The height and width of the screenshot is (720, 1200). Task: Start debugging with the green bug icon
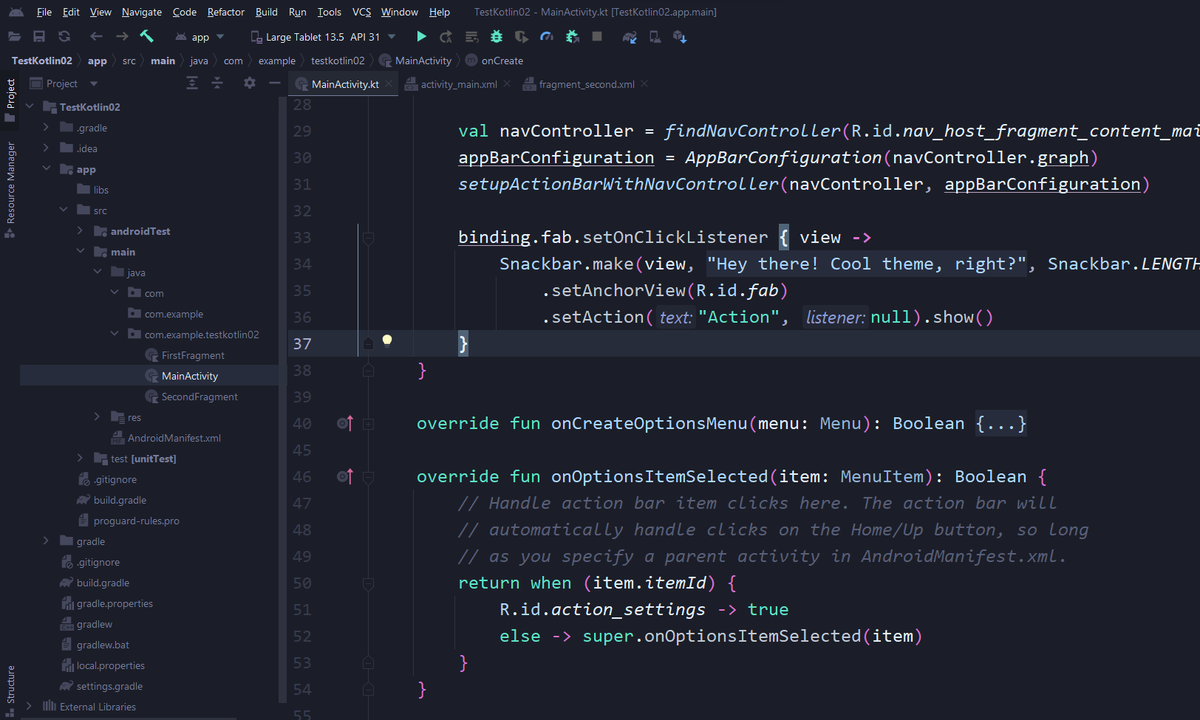(497, 37)
